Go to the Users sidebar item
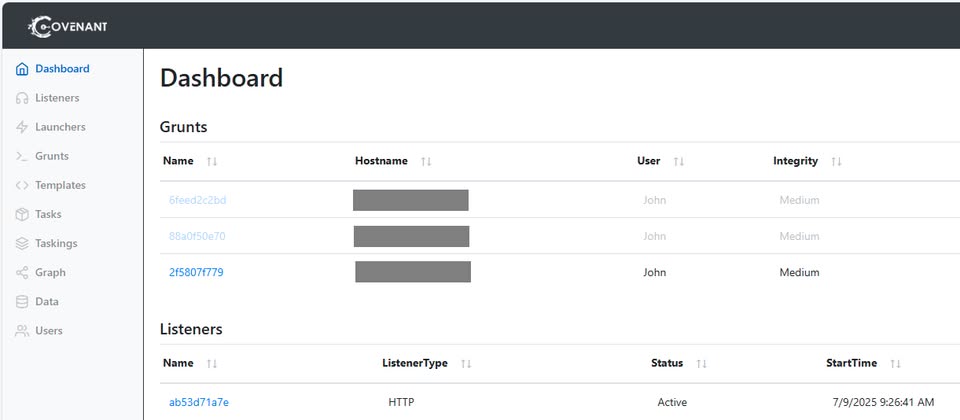 [x=48, y=330]
